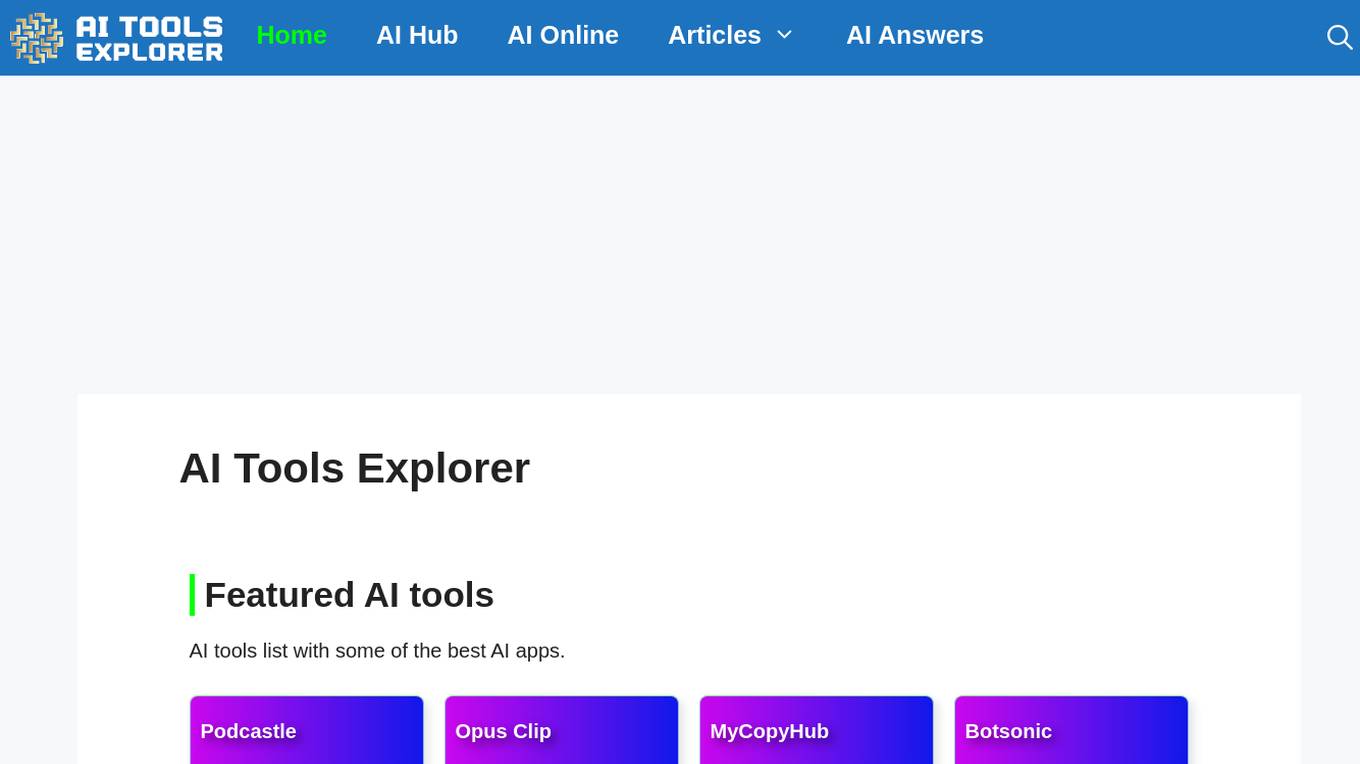Open the Podcastle tool card
Screen dimensions: 1360x764
[x=307, y=730]
